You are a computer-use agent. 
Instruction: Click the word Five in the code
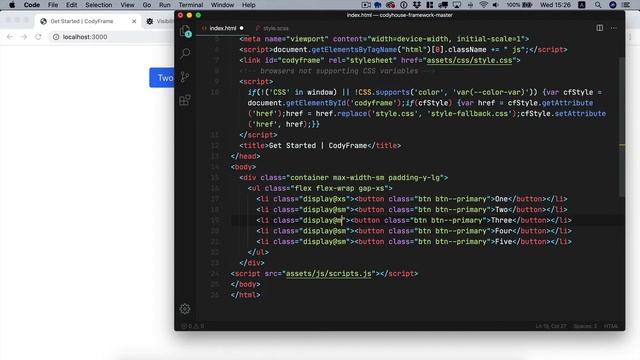pyautogui.click(x=503, y=242)
